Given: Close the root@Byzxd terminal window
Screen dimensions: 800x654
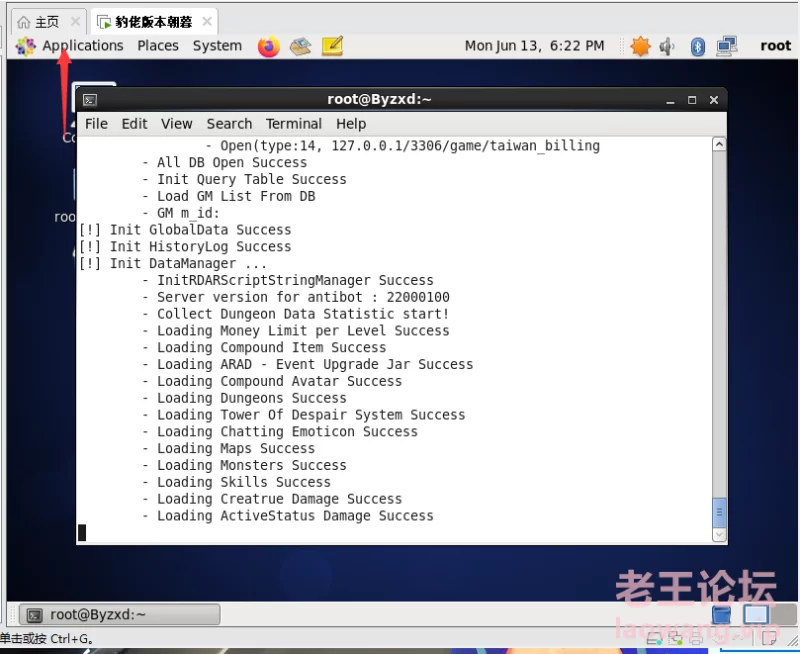Looking at the screenshot, I should 714,100.
